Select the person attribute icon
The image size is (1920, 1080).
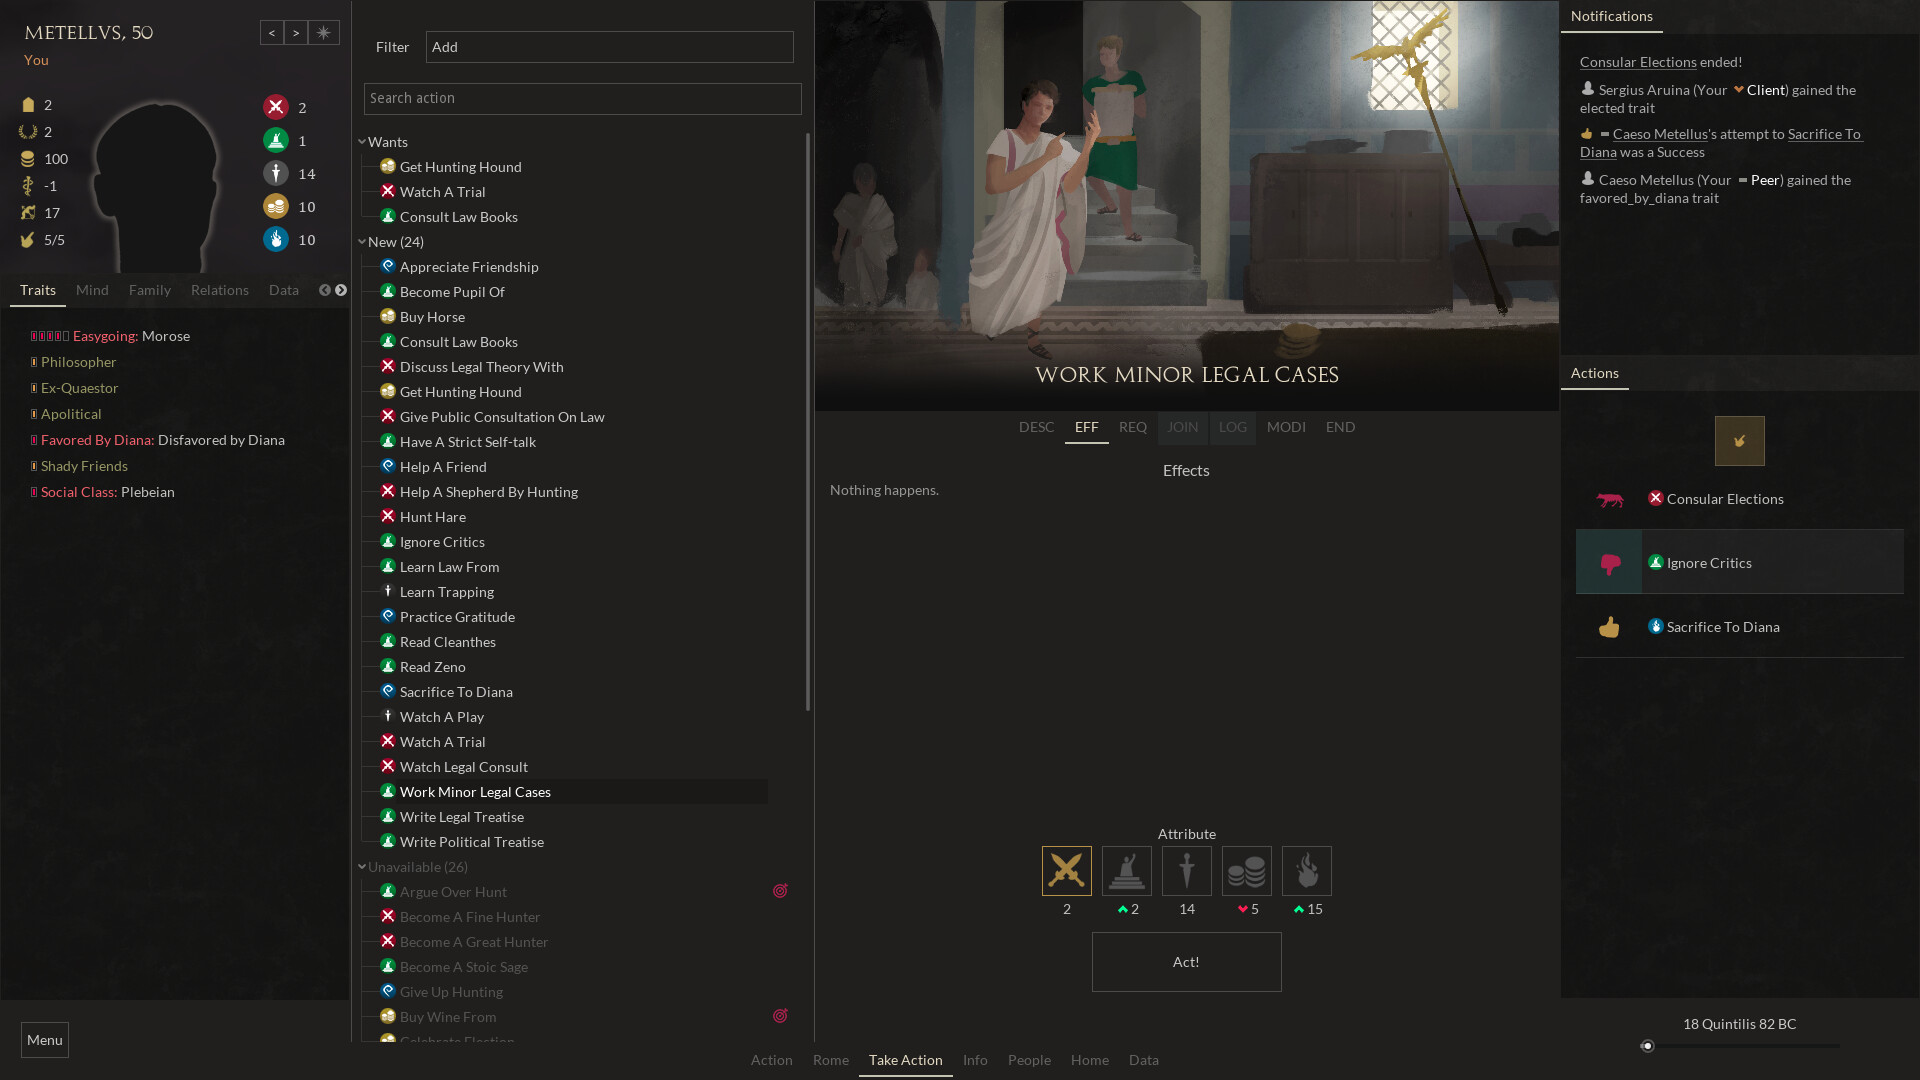[1186, 870]
